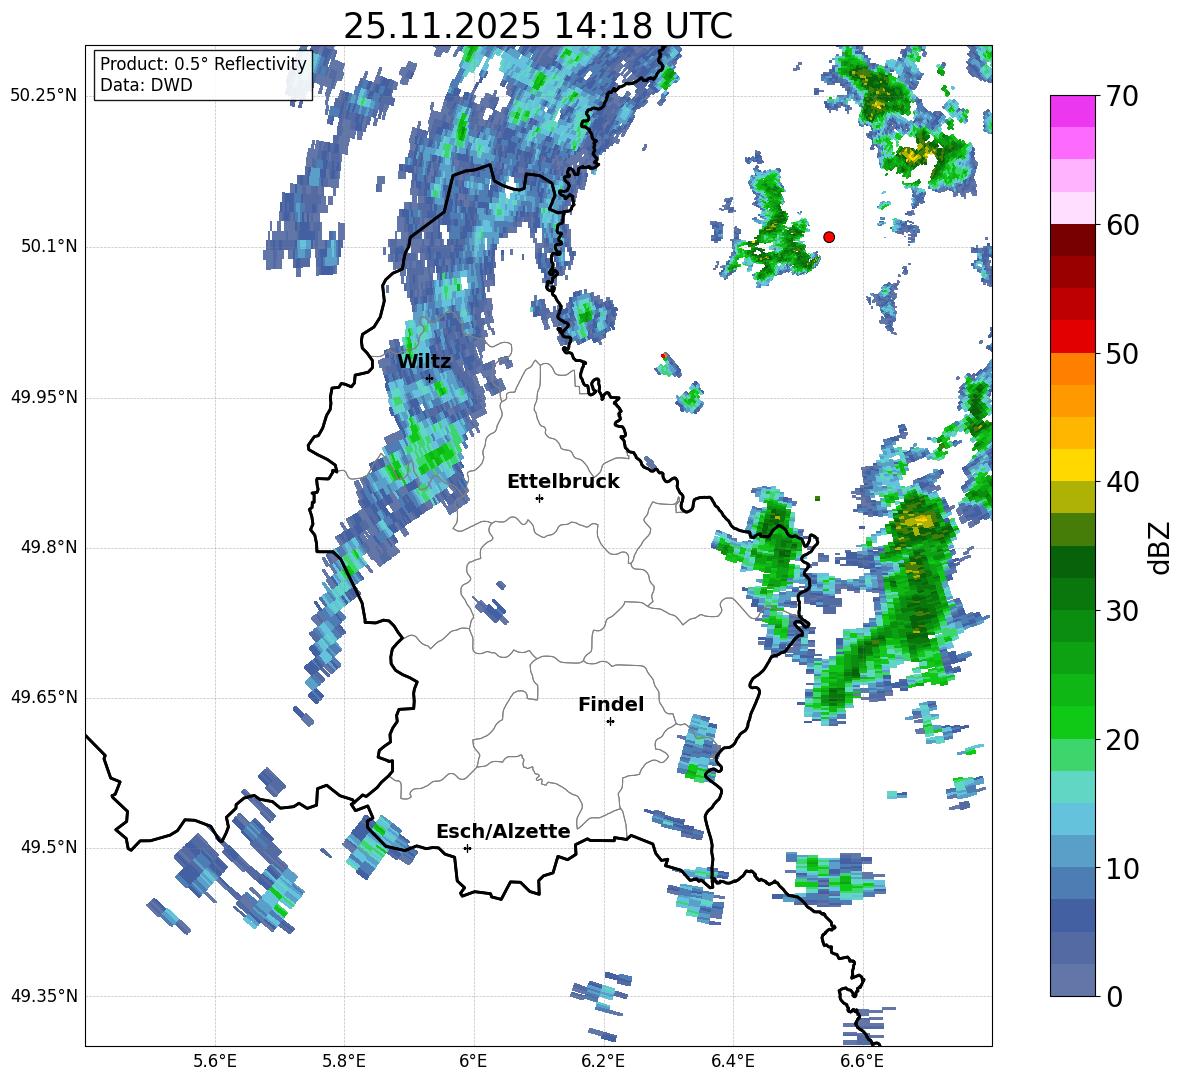
Task: Click the Ettelbruck station cross marker
Action: (x=539, y=498)
